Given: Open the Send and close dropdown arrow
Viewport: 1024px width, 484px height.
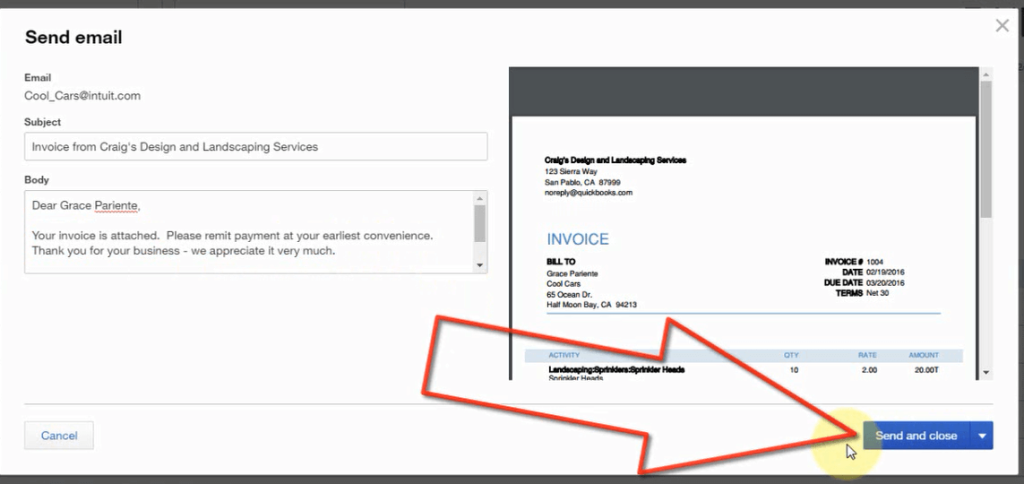Looking at the screenshot, I should (x=982, y=436).
